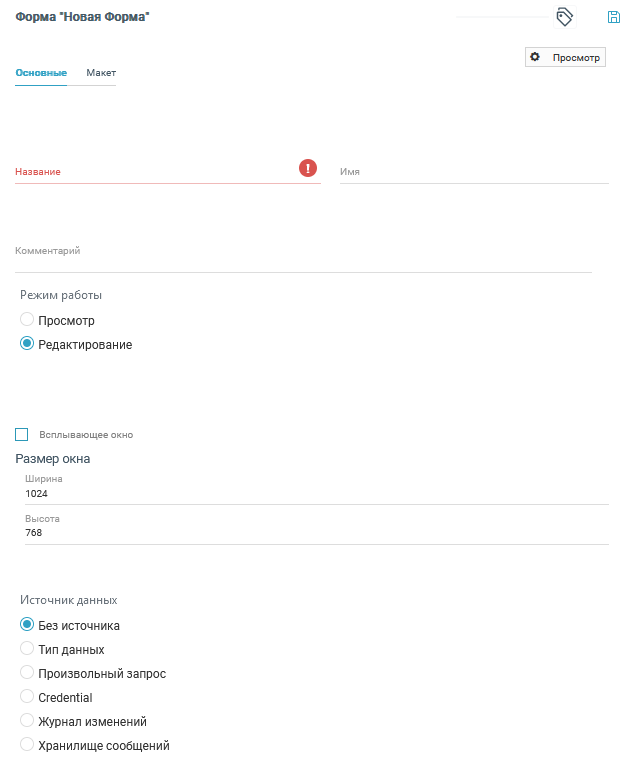Select the Просмотр work mode radio button
642x768 pixels.
(27, 320)
